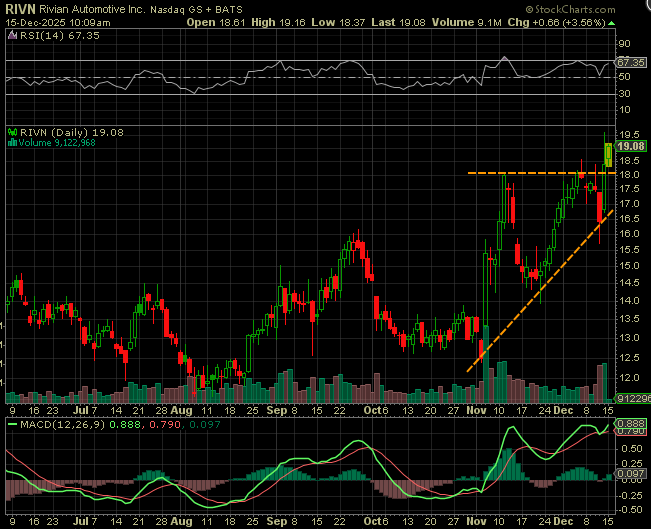This screenshot has height=529, width=651.
Task: Click the green MACD line legend dash
Action: tap(12, 425)
